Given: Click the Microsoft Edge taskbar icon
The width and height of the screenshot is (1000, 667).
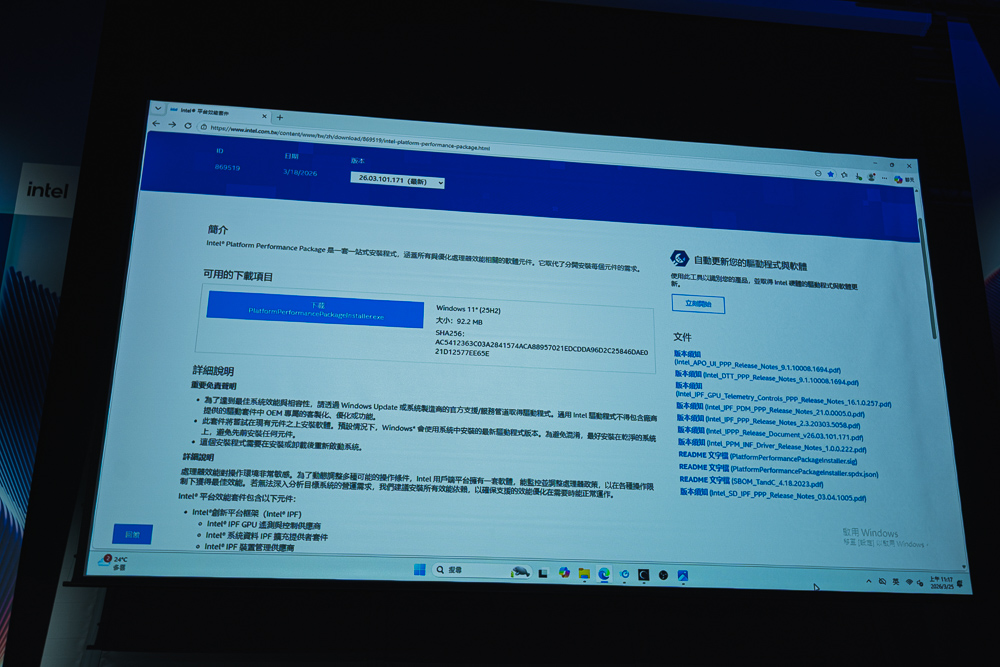Looking at the screenshot, I should coord(604,574).
